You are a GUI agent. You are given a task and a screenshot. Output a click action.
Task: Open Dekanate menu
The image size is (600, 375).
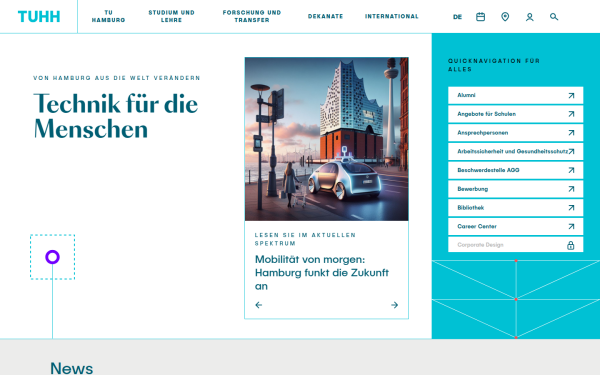[x=325, y=16]
